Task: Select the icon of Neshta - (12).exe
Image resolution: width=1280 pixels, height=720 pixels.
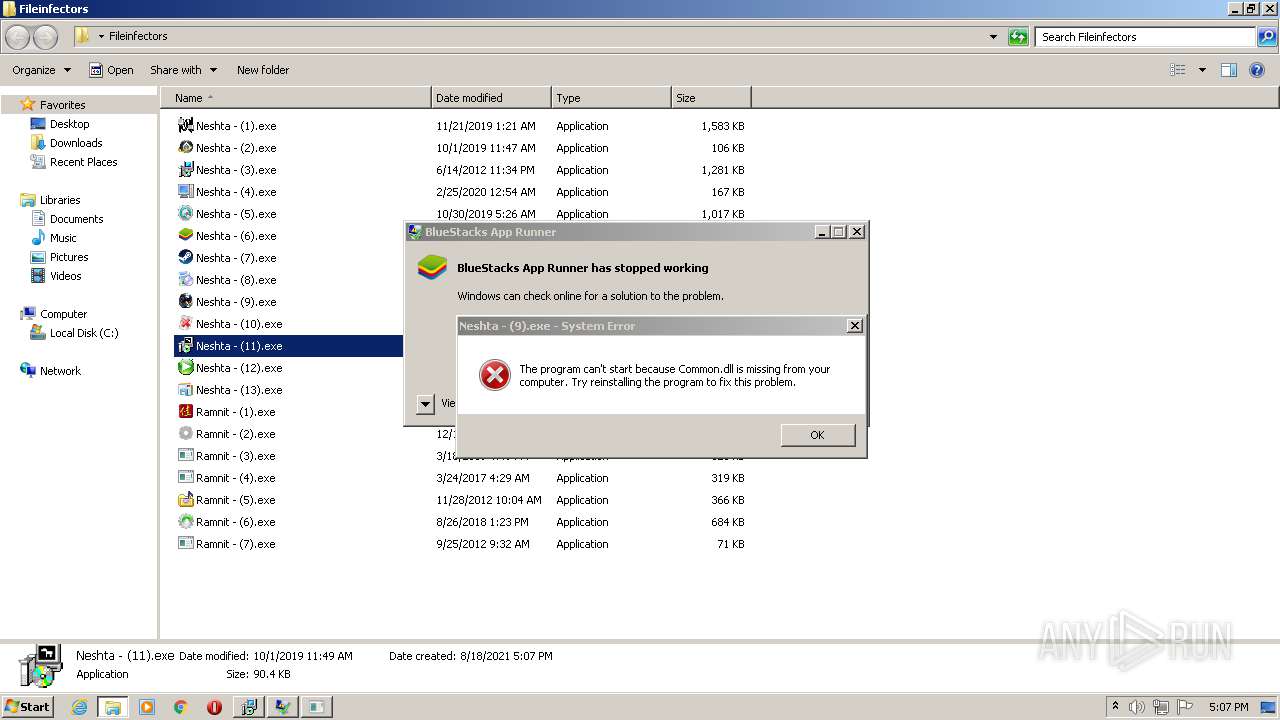Action: (185, 367)
